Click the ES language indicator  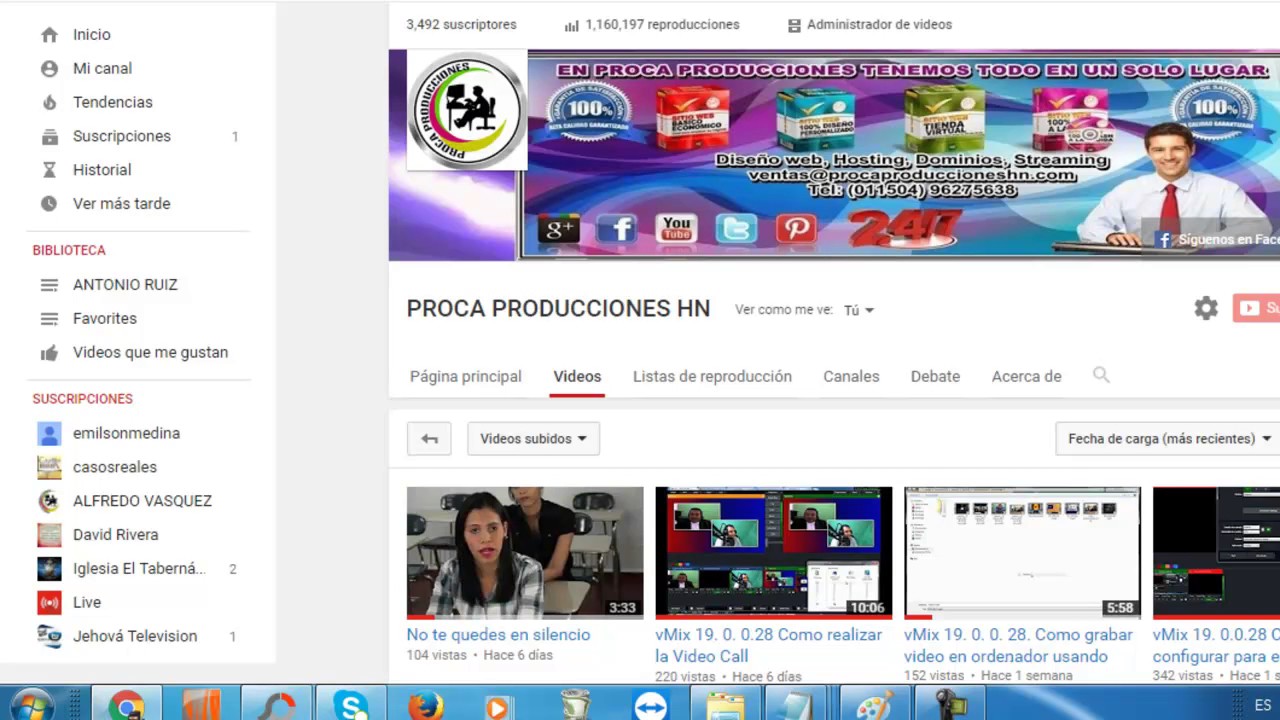(x=1262, y=705)
